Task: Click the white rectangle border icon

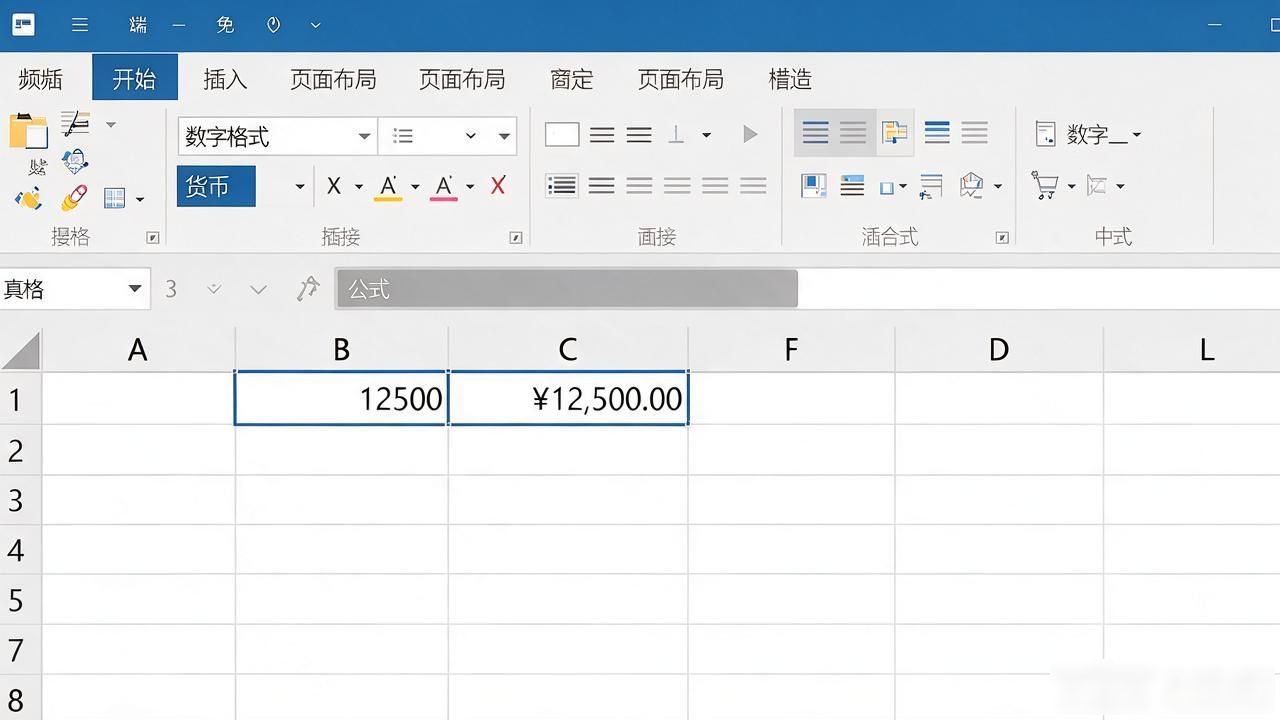Action: point(562,134)
